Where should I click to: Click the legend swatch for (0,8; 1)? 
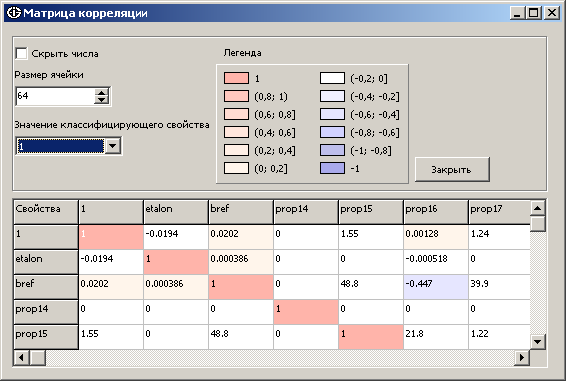click(236, 96)
